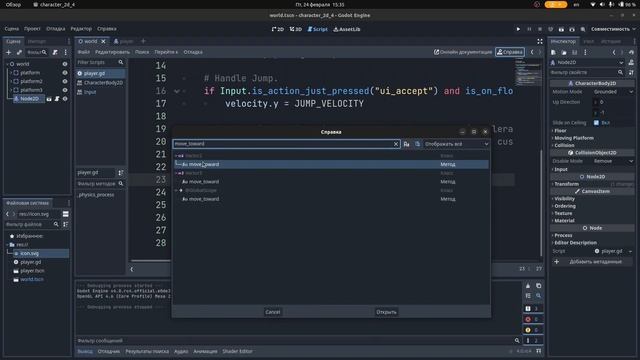This screenshot has width=640, height=360.
Task: Open online documentation link
Action: tap(463, 52)
